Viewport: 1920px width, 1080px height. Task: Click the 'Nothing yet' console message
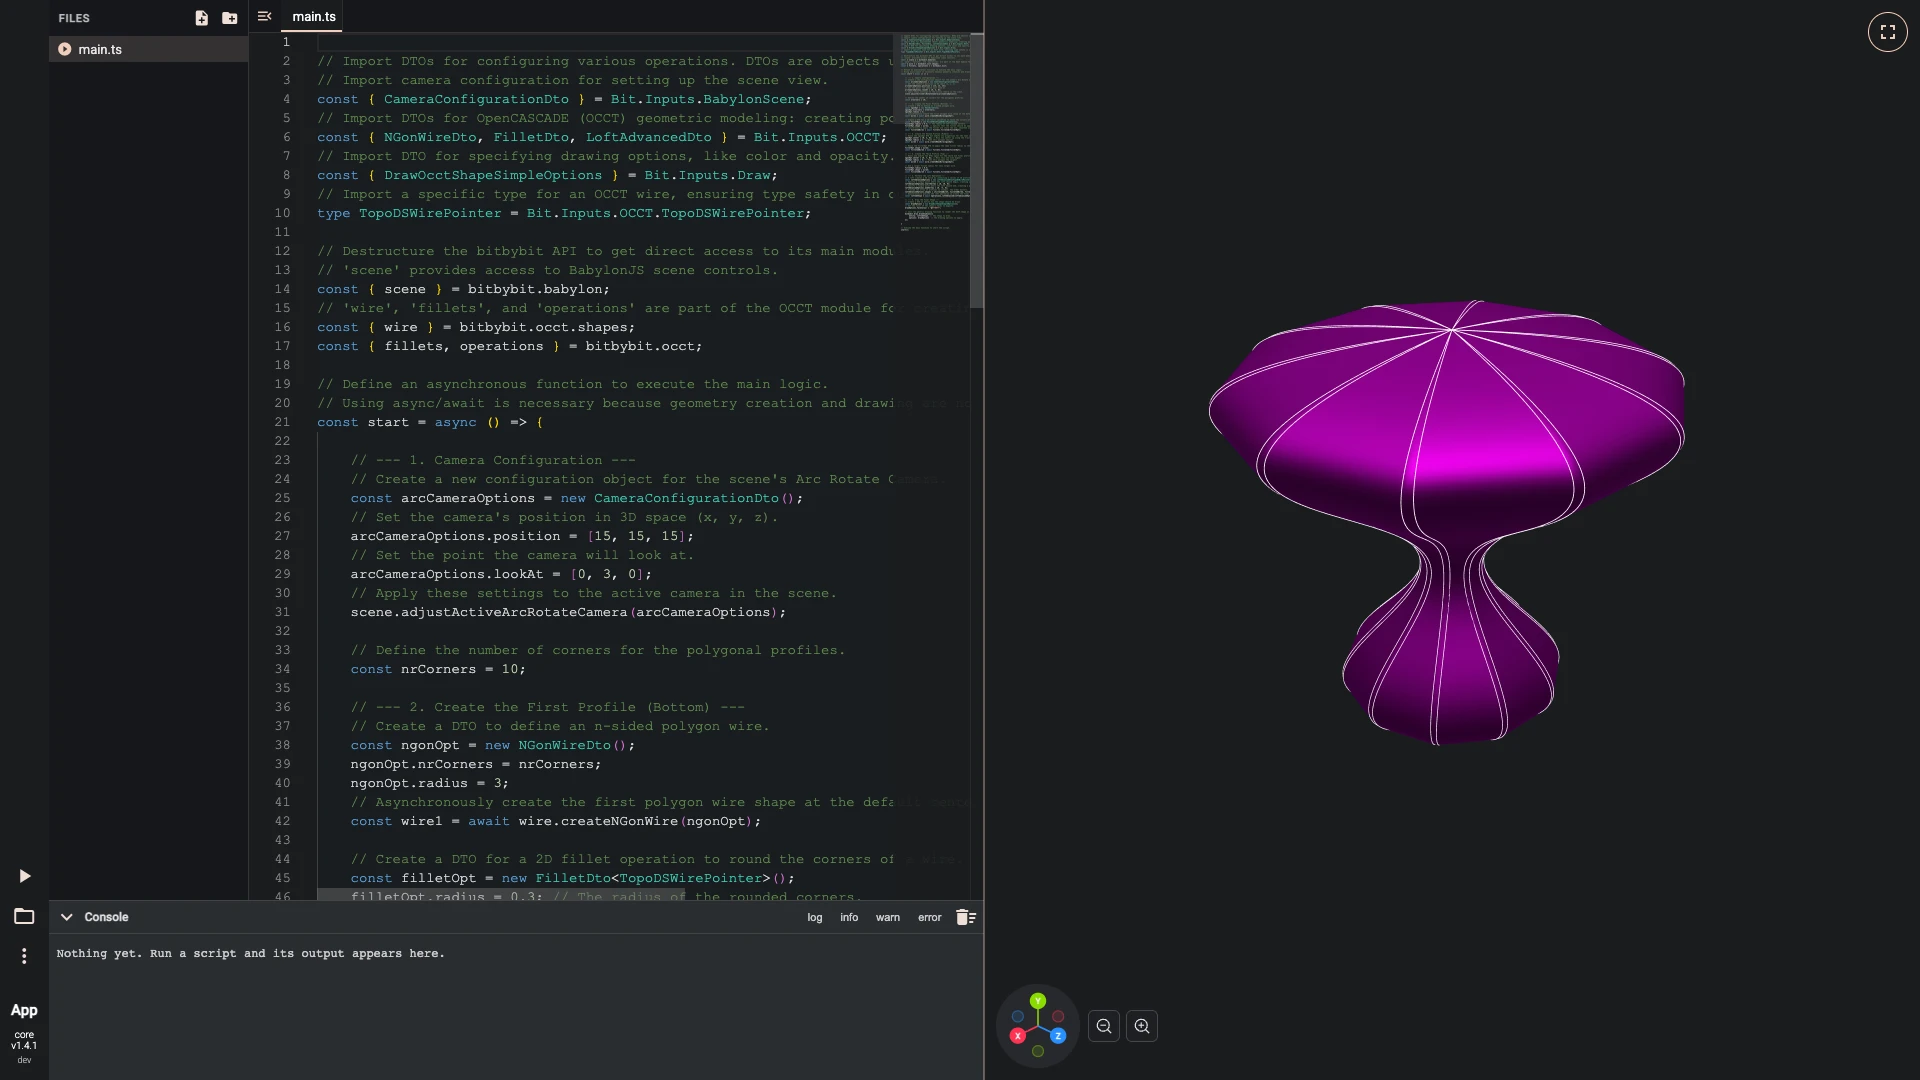250,953
